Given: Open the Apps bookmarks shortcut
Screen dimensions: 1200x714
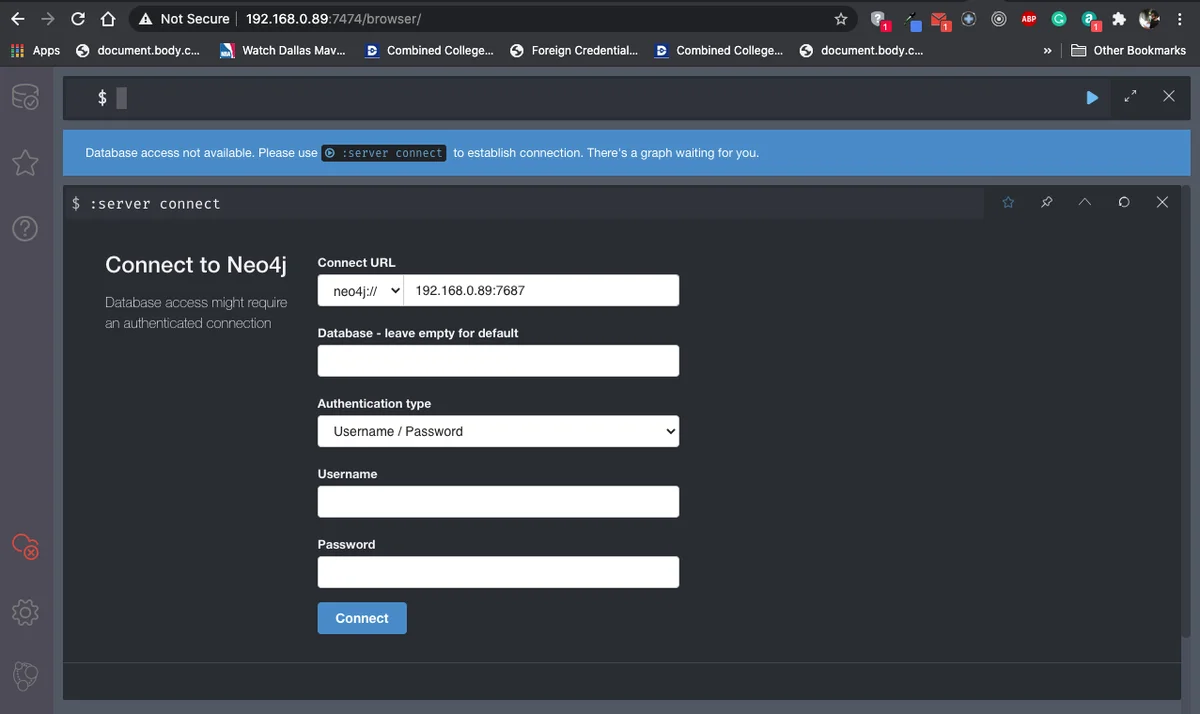Looking at the screenshot, I should (35, 50).
